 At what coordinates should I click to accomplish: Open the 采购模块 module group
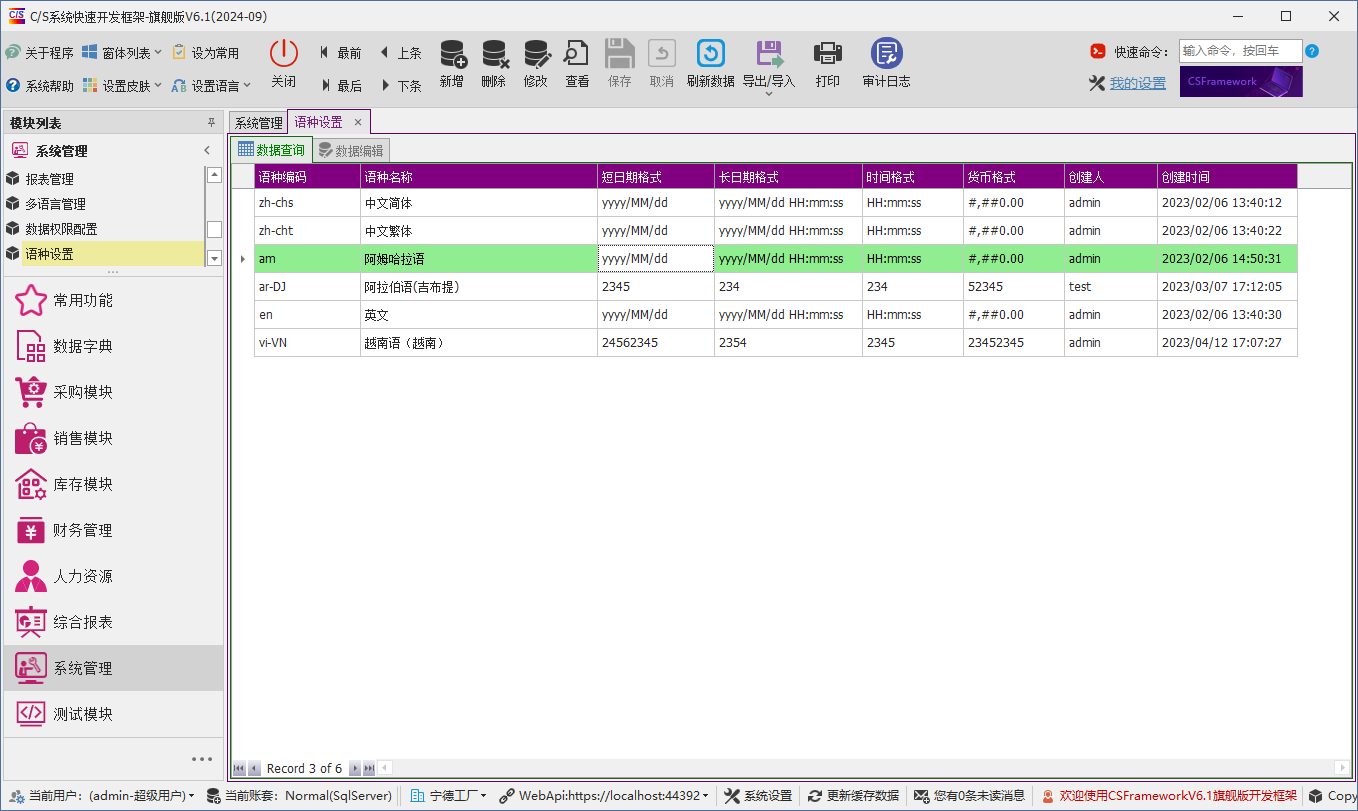[x=113, y=392]
